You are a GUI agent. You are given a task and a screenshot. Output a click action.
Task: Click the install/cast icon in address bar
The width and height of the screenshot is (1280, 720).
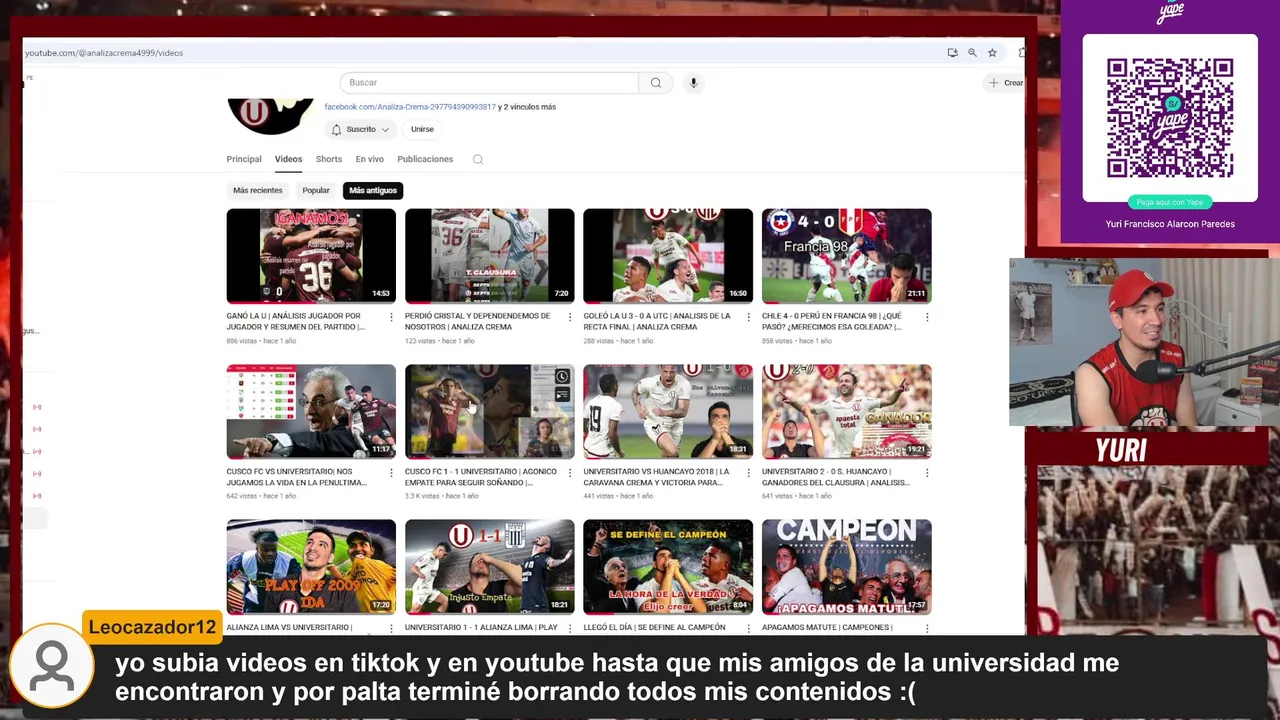coord(952,52)
